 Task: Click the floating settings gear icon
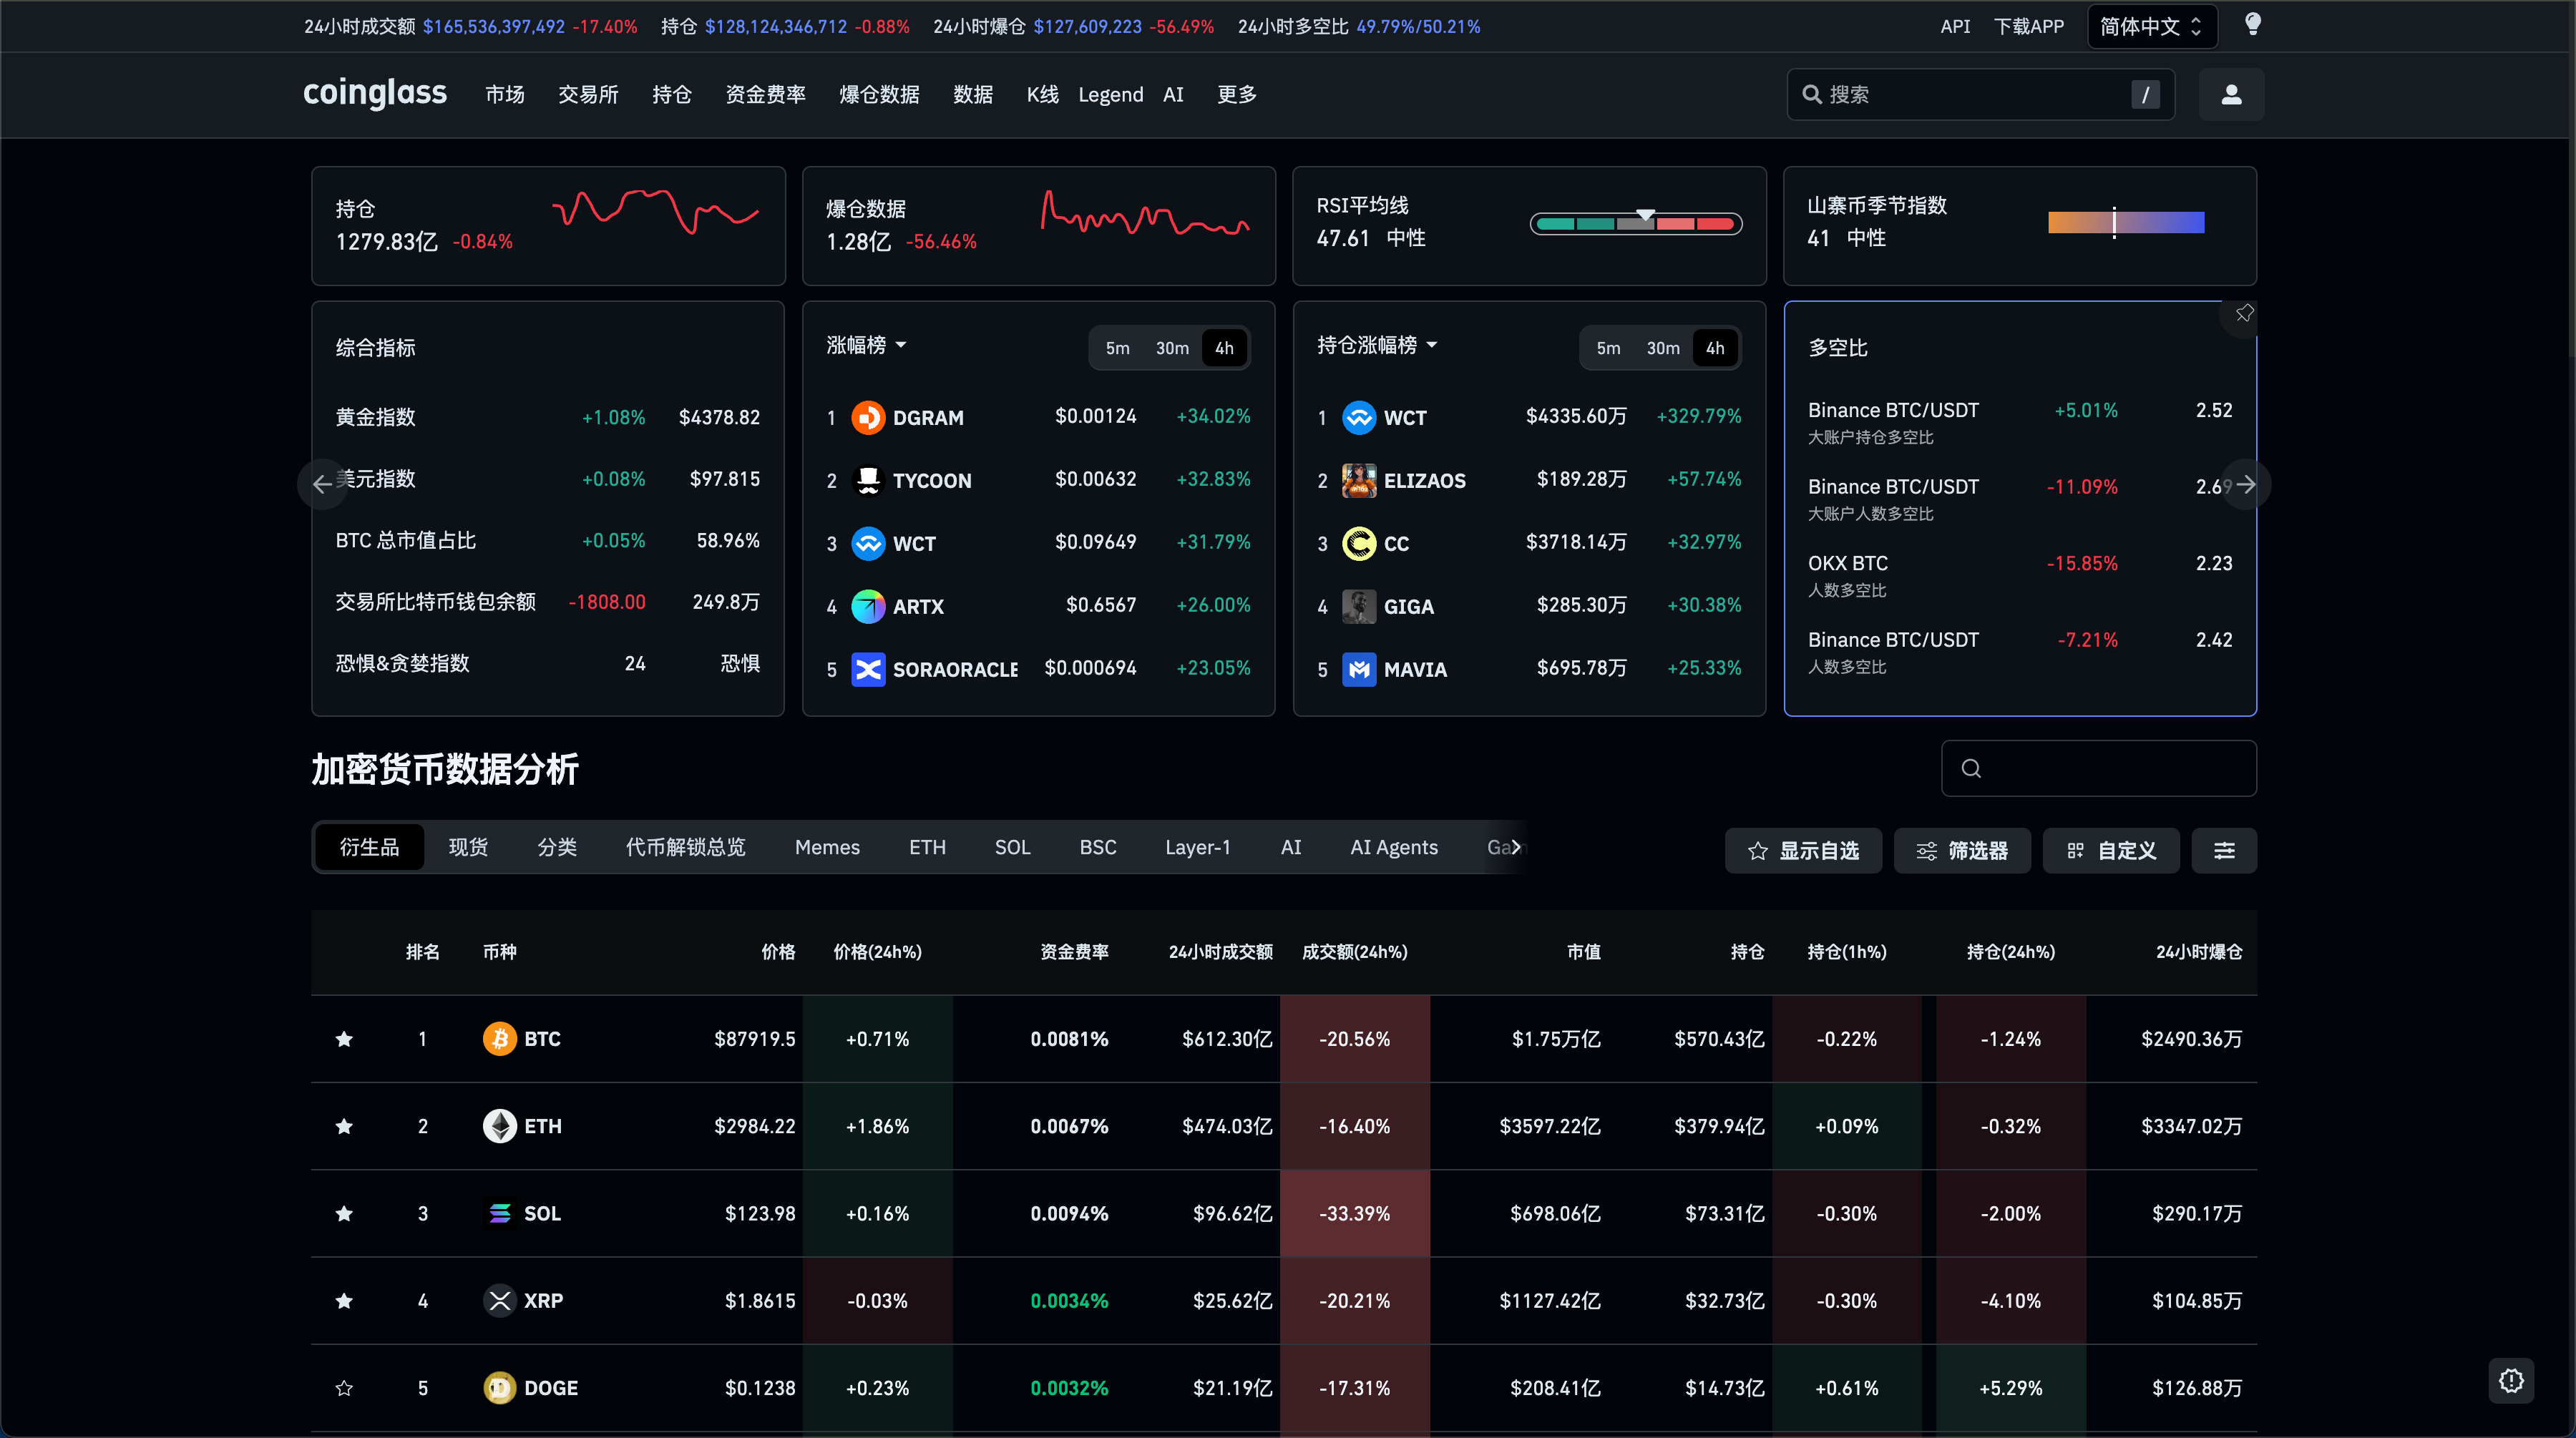(2511, 1380)
